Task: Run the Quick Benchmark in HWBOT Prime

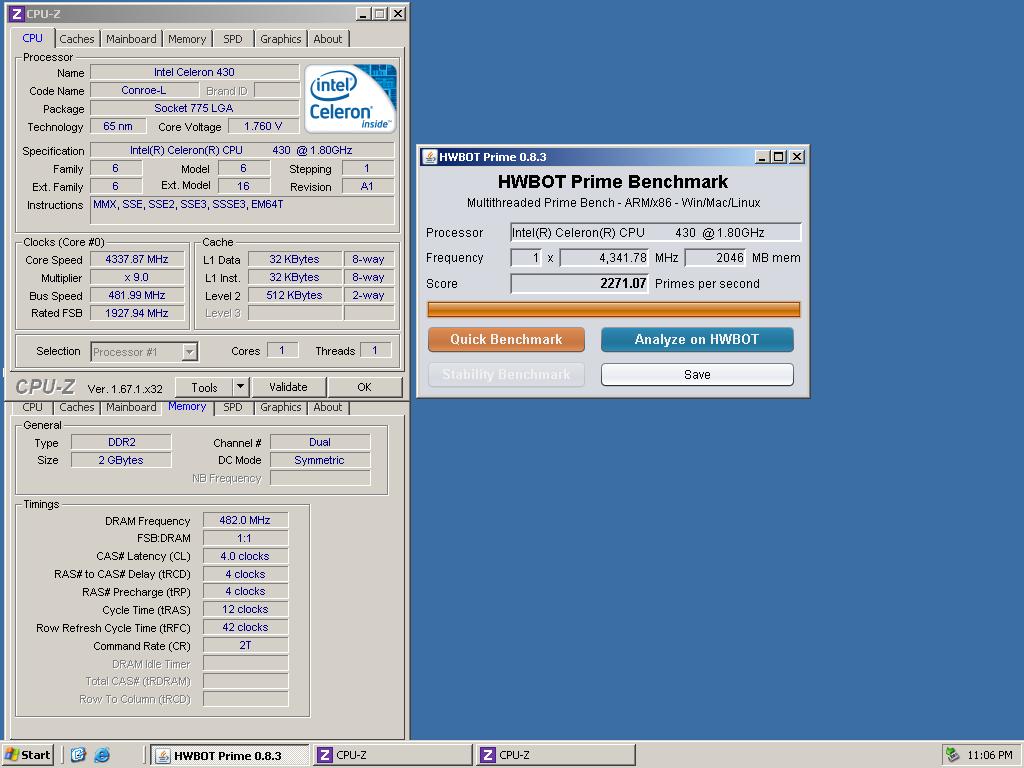Action: [x=506, y=340]
